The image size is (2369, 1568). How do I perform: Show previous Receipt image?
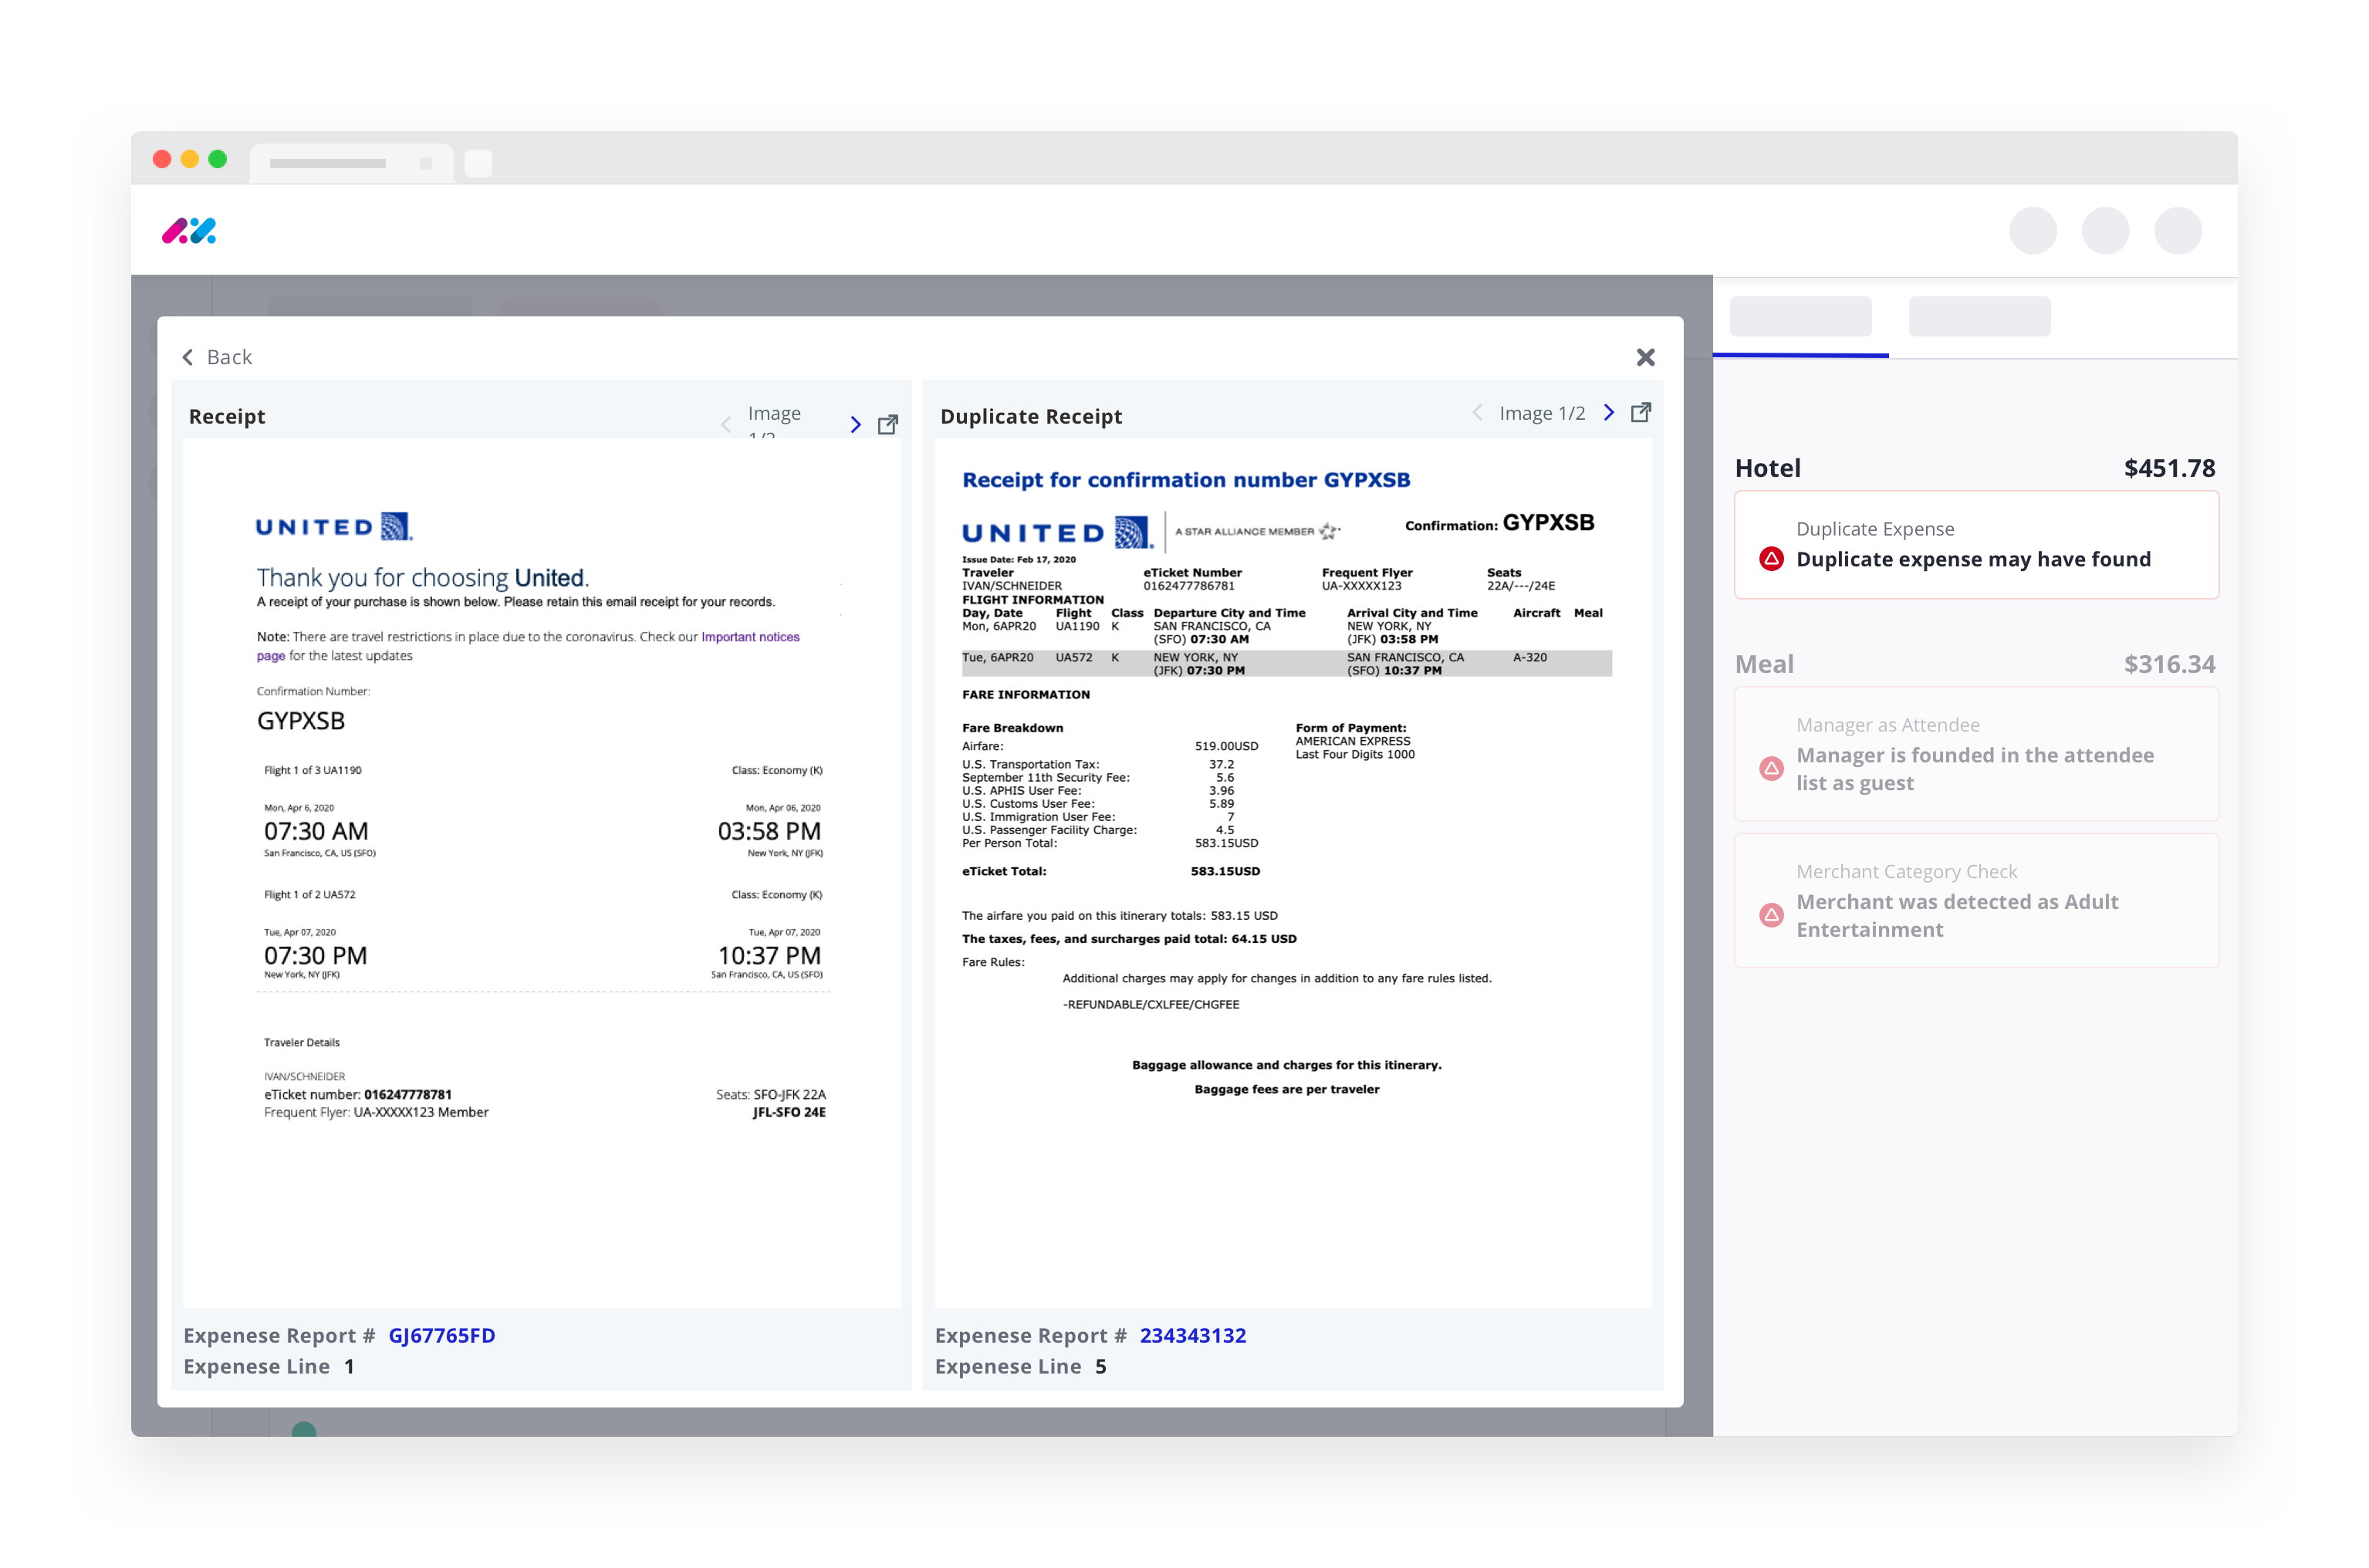725,424
